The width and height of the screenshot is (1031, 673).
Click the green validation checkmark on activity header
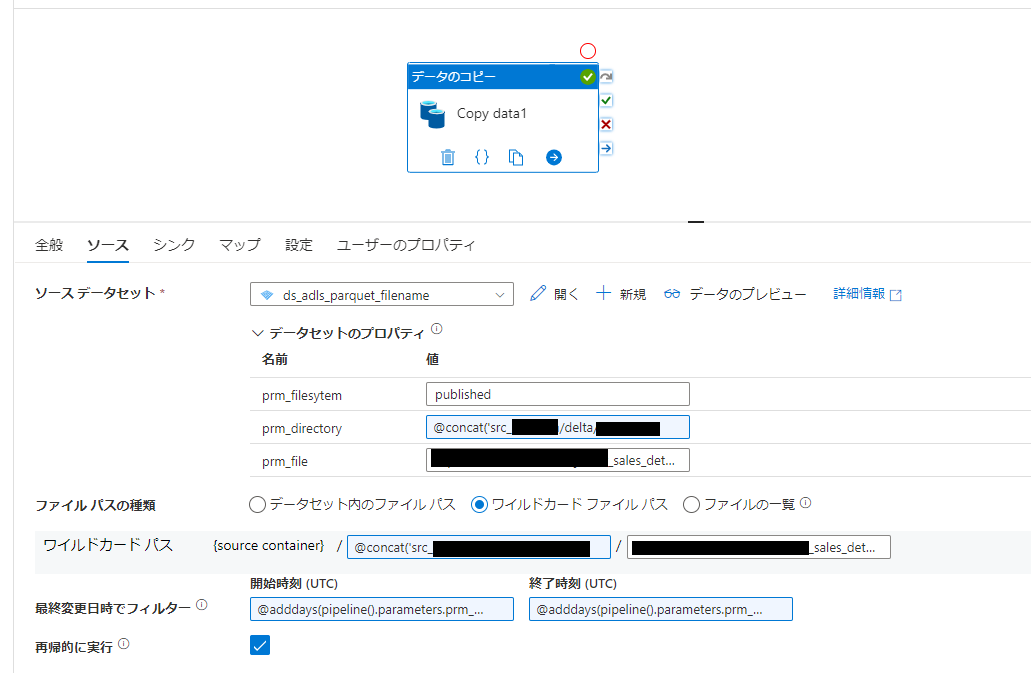pyautogui.click(x=588, y=77)
